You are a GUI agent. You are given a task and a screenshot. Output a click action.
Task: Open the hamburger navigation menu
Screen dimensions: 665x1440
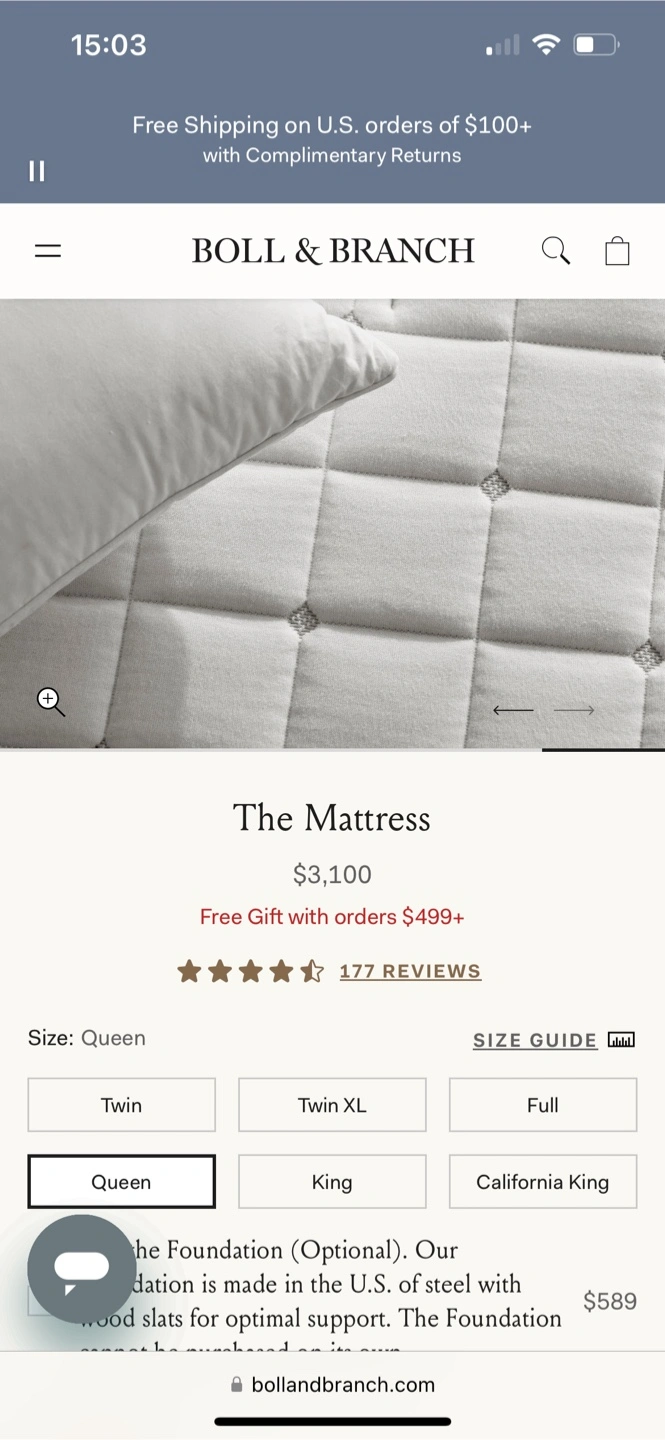click(x=48, y=251)
